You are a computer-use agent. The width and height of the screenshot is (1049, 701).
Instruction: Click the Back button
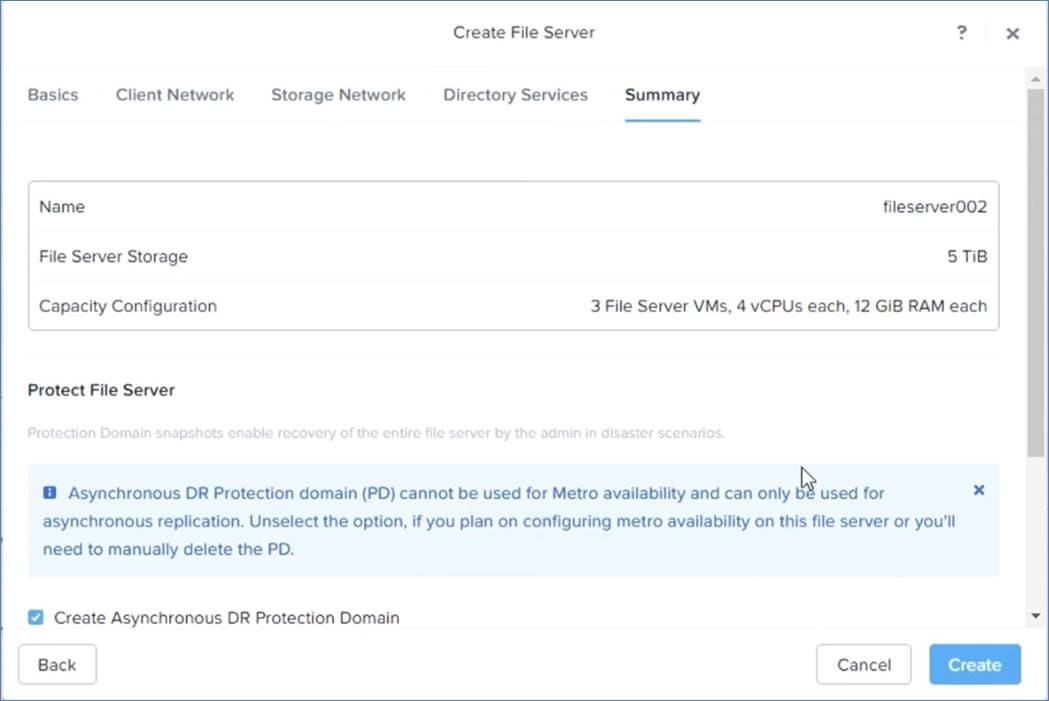coord(58,664)
